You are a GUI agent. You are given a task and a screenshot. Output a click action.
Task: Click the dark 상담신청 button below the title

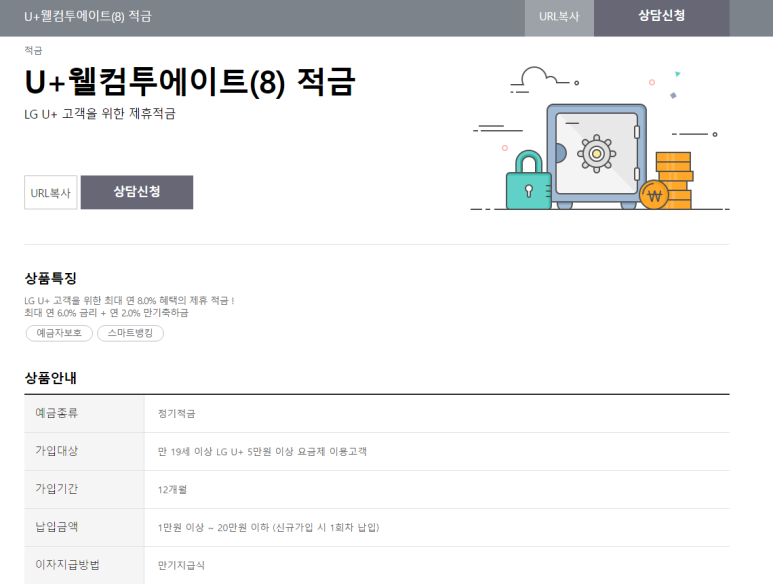click(x=137, y=192)
